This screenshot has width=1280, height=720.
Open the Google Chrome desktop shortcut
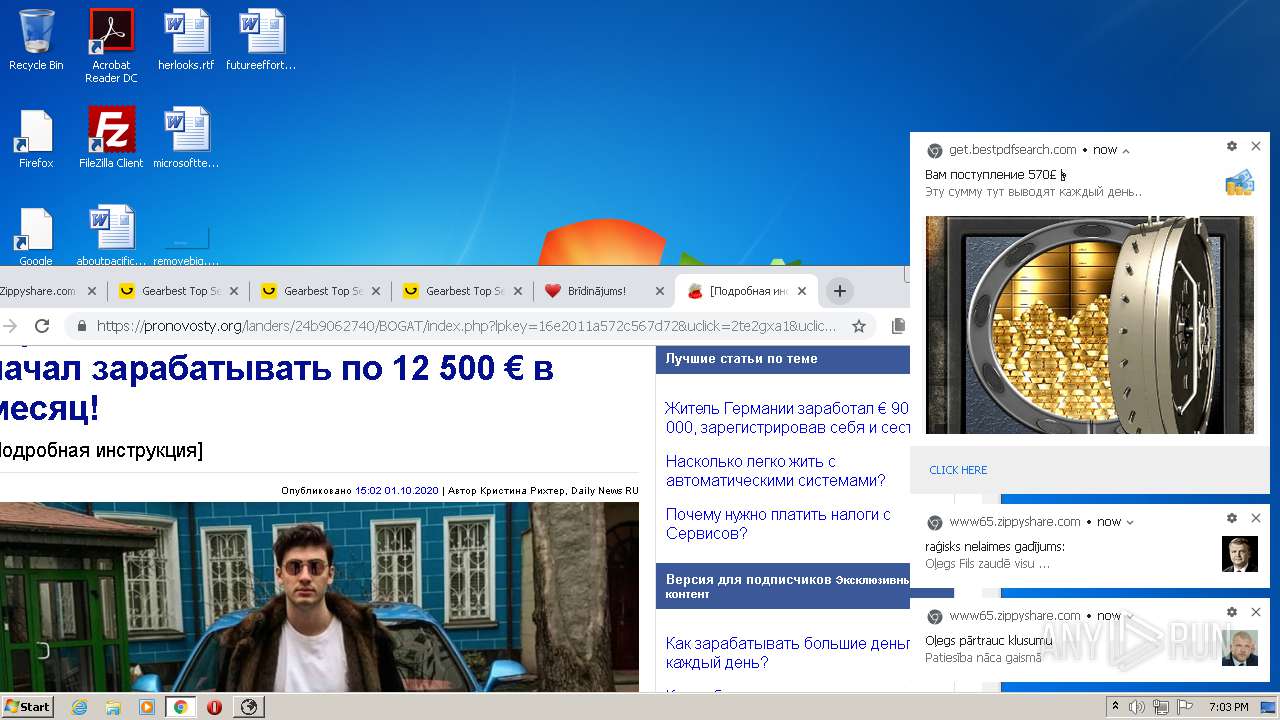[x=36, y=236]
